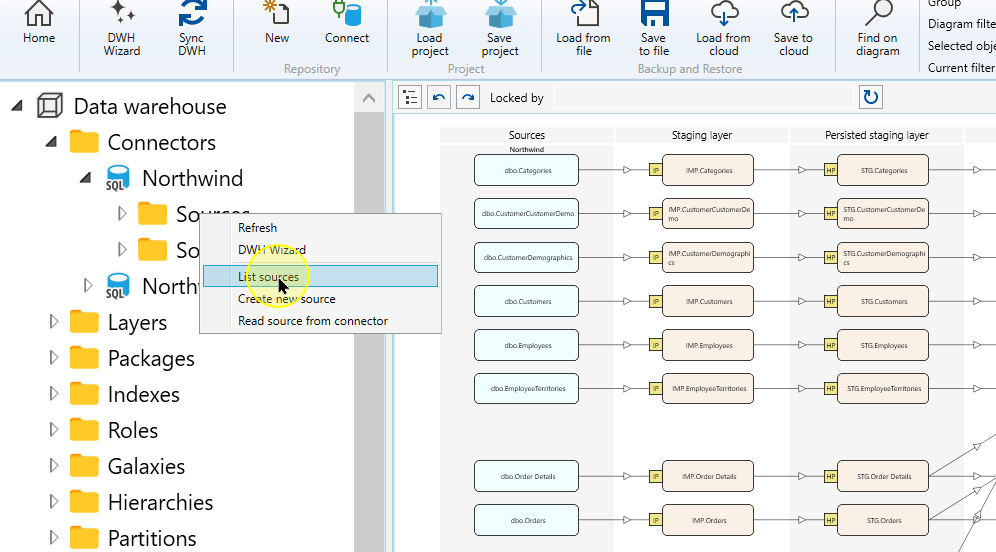Click Load from cloud

(x=723, y=29)
